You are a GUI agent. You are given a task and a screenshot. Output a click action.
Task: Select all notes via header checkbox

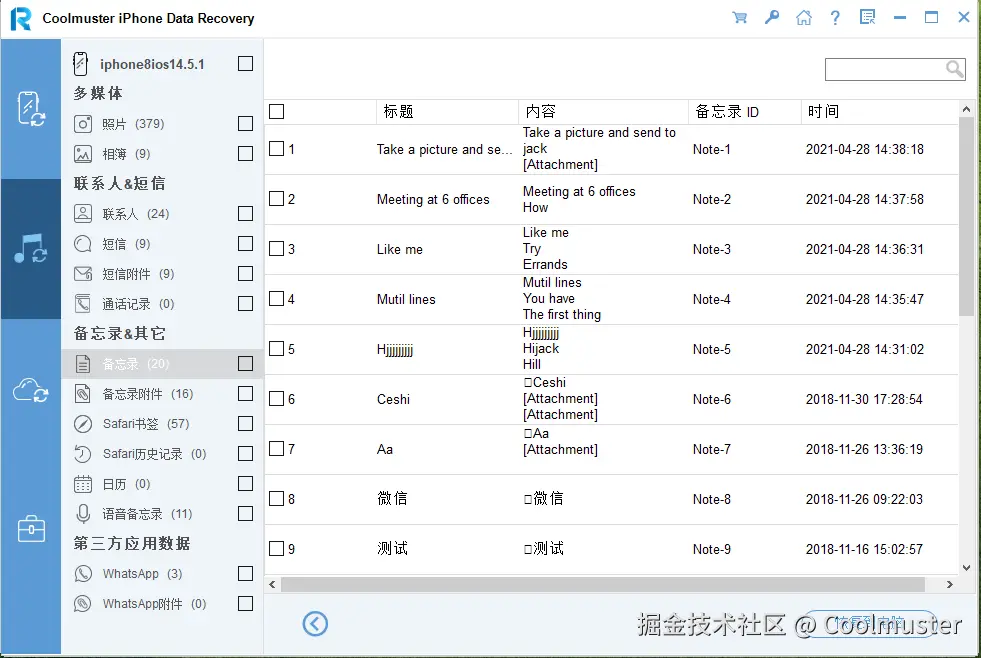pos(277,111)
